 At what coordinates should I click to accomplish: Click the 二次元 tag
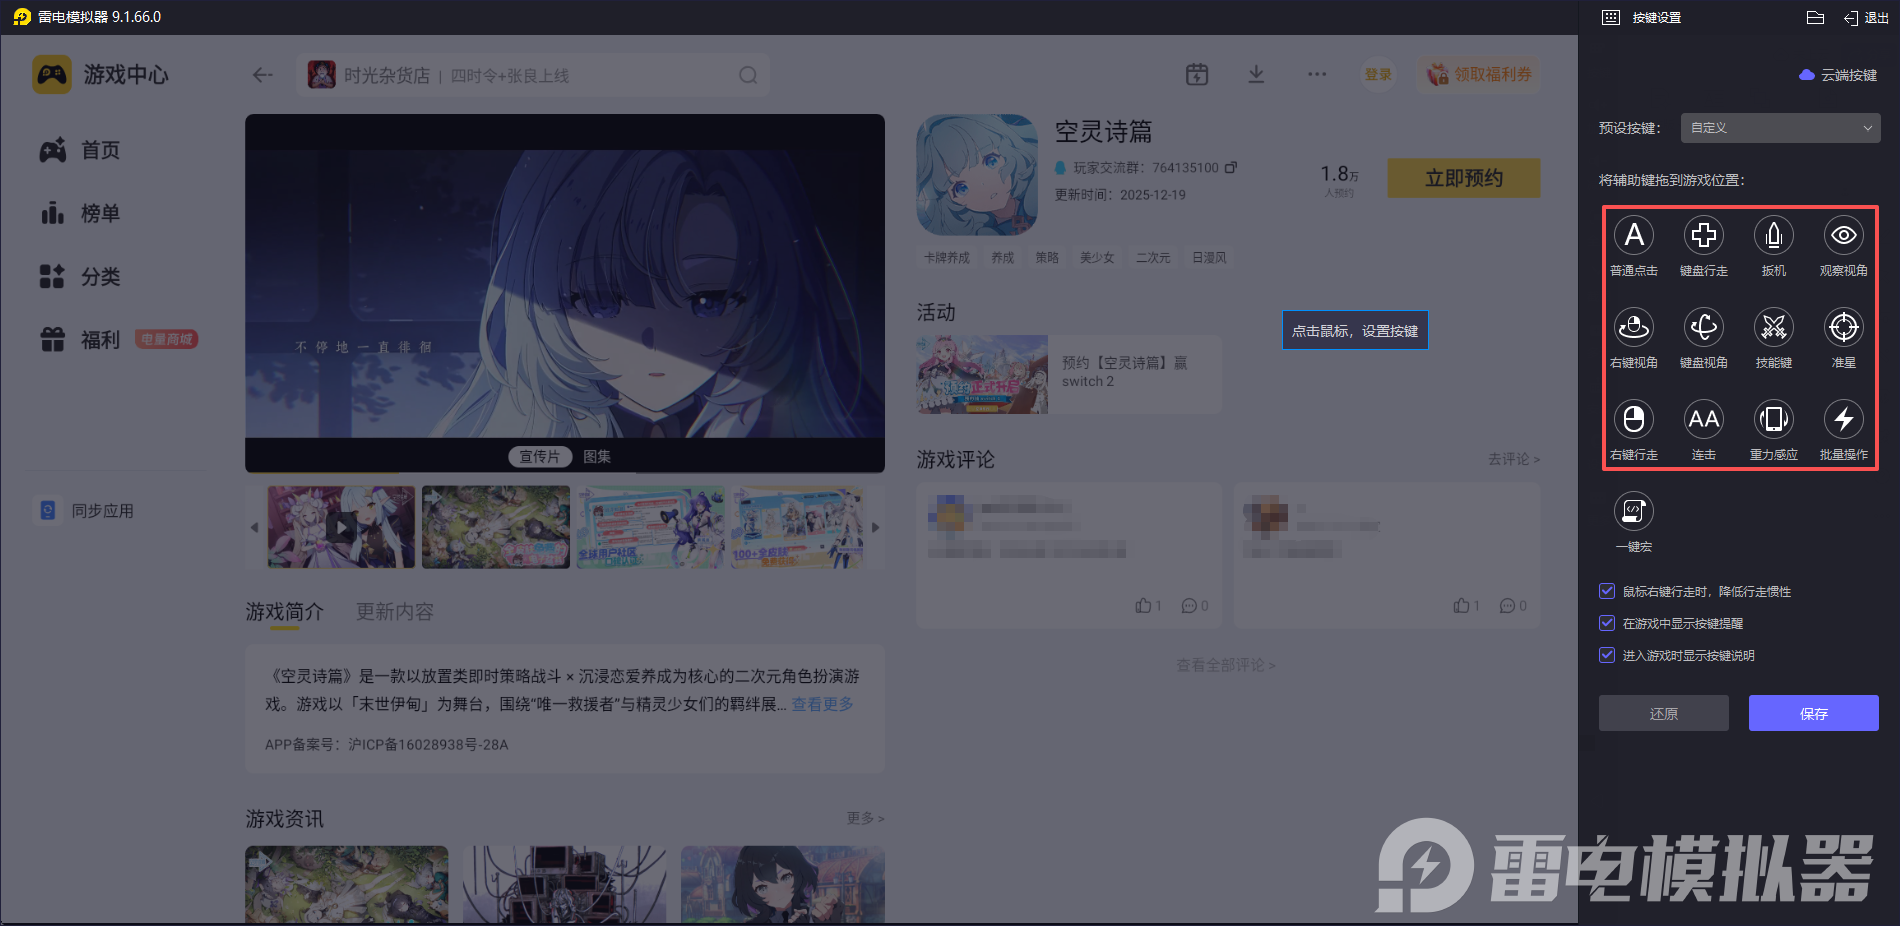click(1153, 258)
